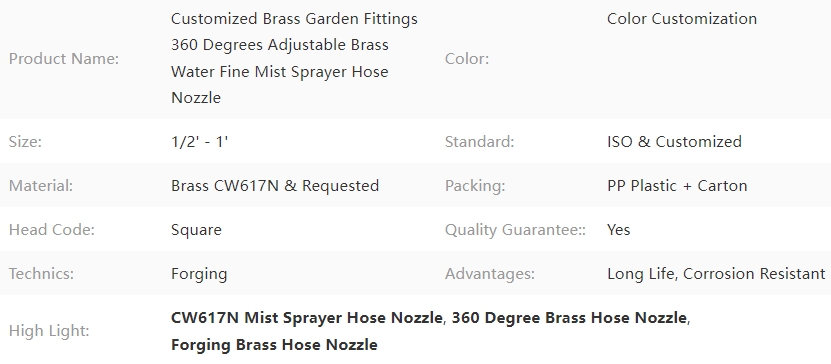Click the Material label

pos(41,186)
